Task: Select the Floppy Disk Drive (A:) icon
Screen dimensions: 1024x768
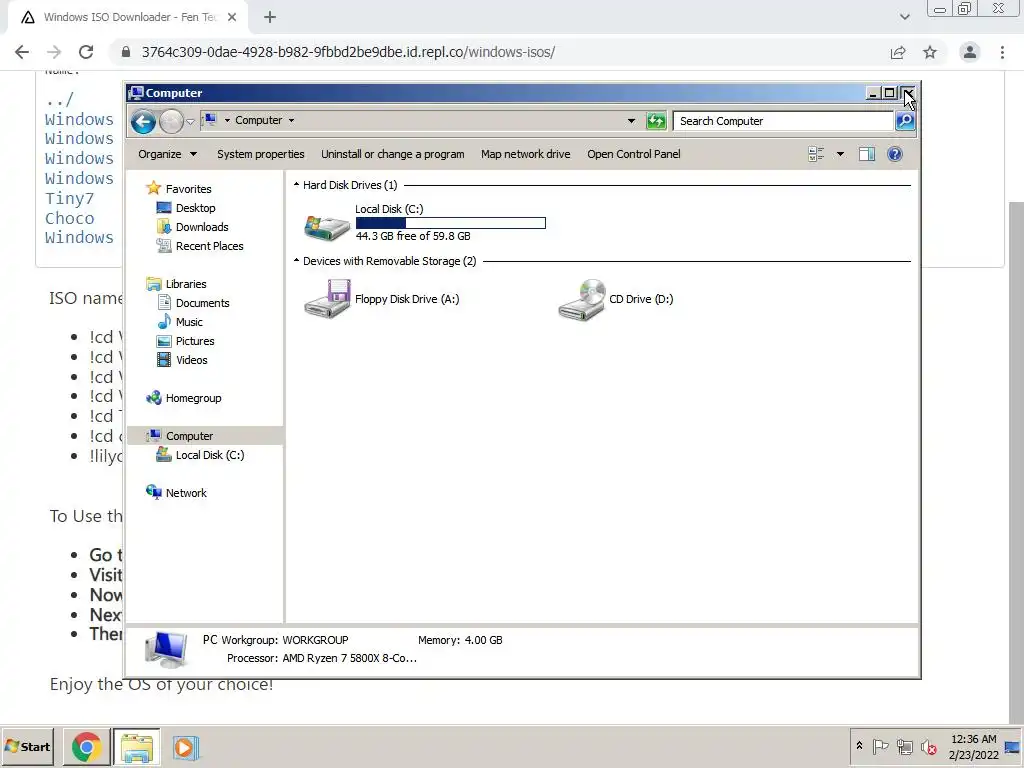Action: click(x=327, y=299)
